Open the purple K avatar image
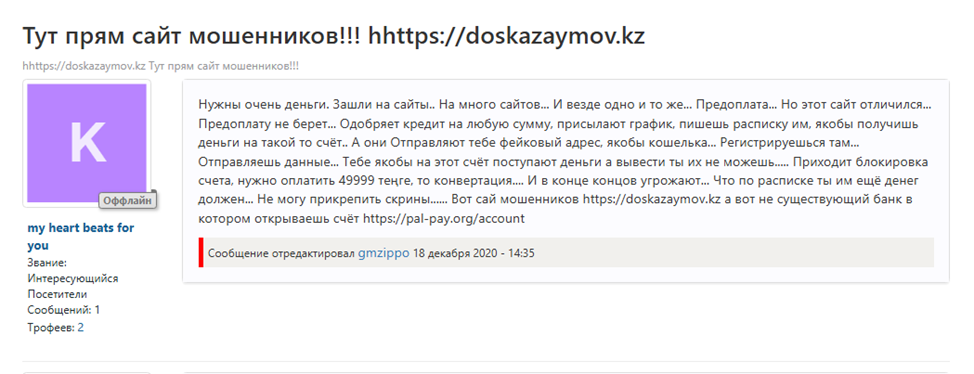 click(86, 143)
